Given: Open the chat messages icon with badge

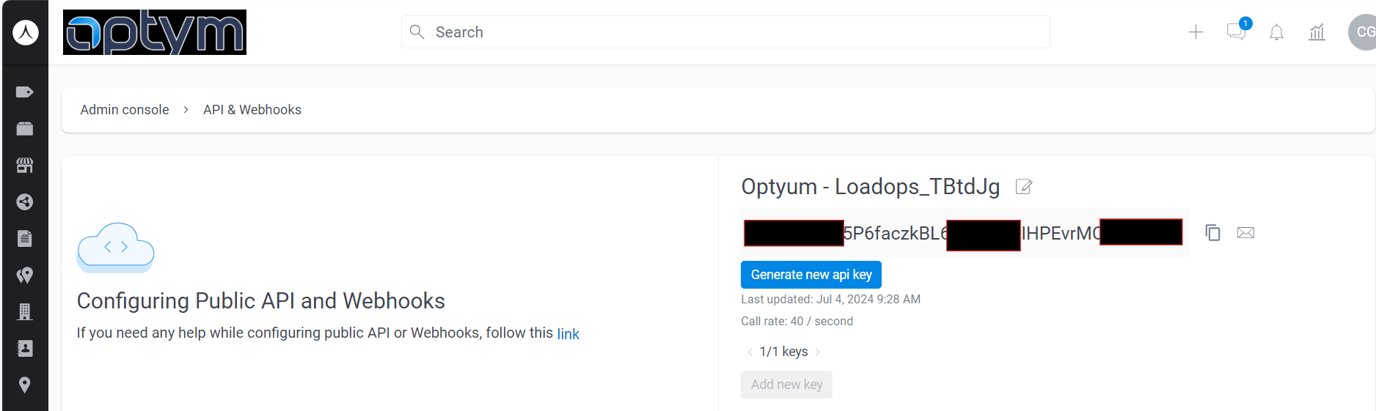Looking at the screenshot, I should (1237, 31).
